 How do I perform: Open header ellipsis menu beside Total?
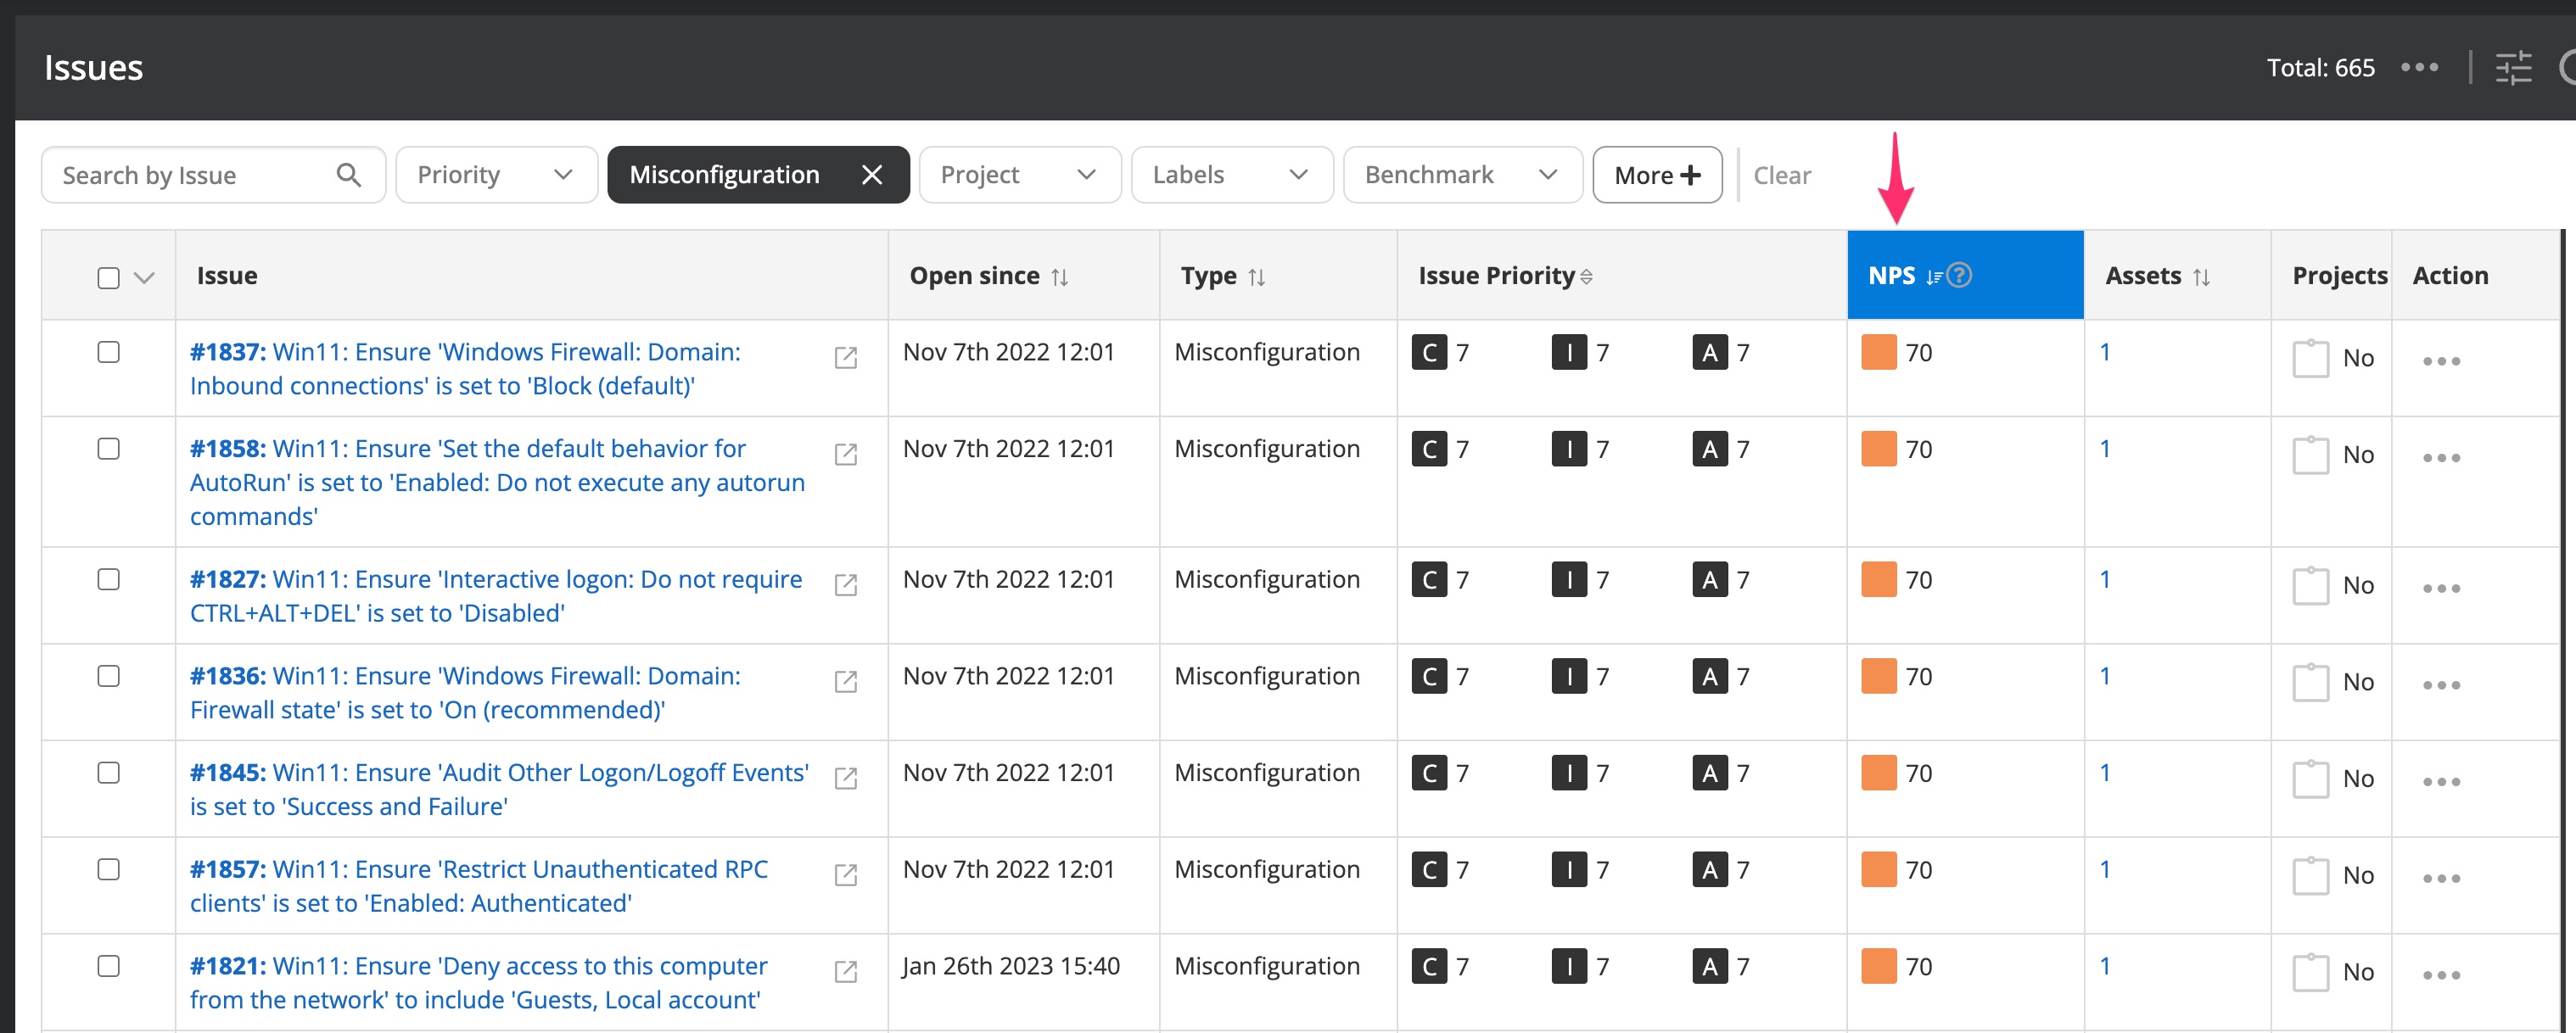[x=2419, y=68]
